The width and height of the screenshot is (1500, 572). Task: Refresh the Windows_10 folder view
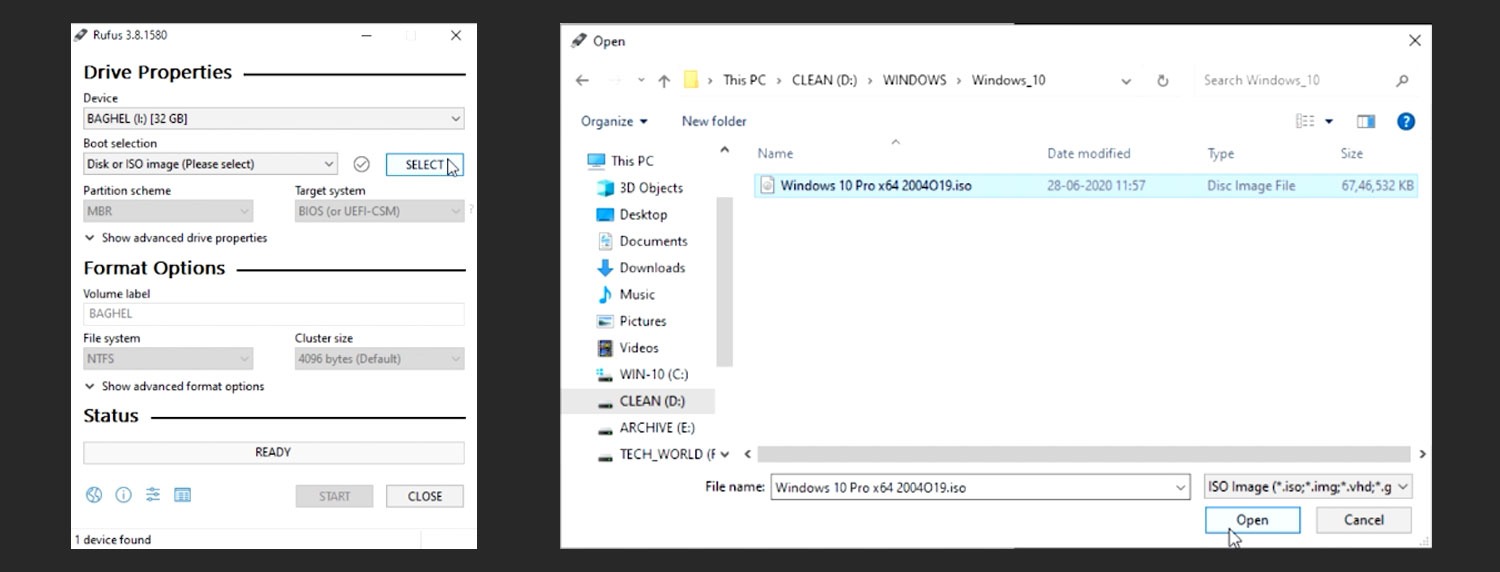[1163, 80]
